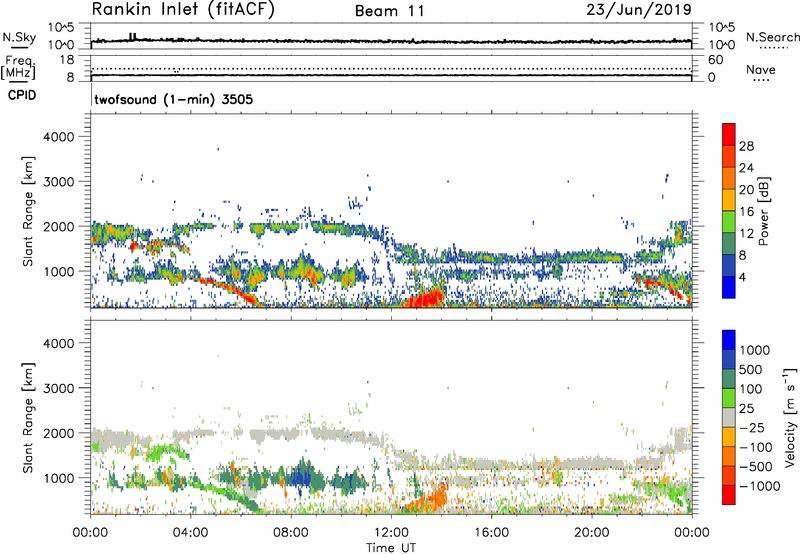
Task: Click the '60' tick on the Nave axis
Action: [x=715, y=60]
